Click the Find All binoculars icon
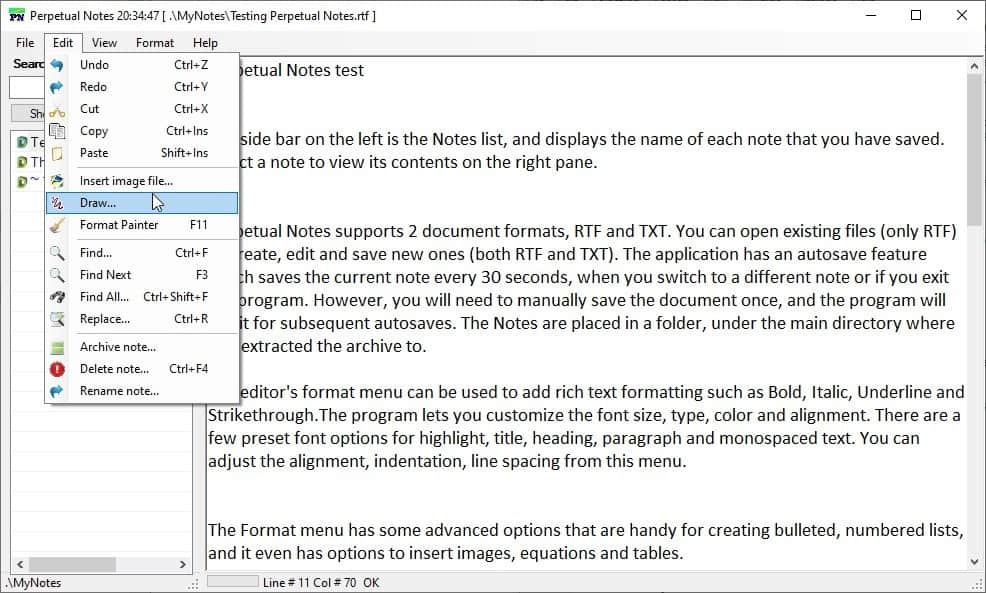 click(x=58, y=297)
